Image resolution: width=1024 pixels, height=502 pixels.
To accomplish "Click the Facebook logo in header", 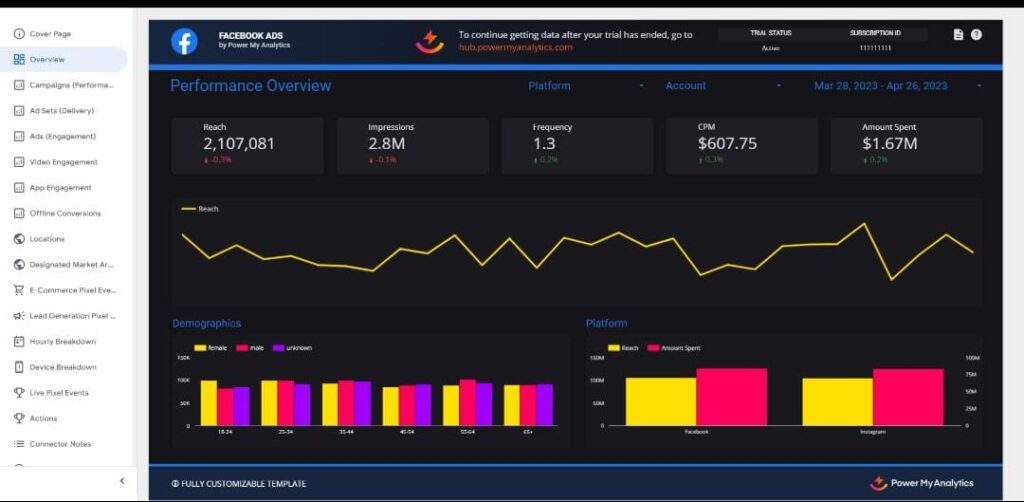I will point(184,41).
